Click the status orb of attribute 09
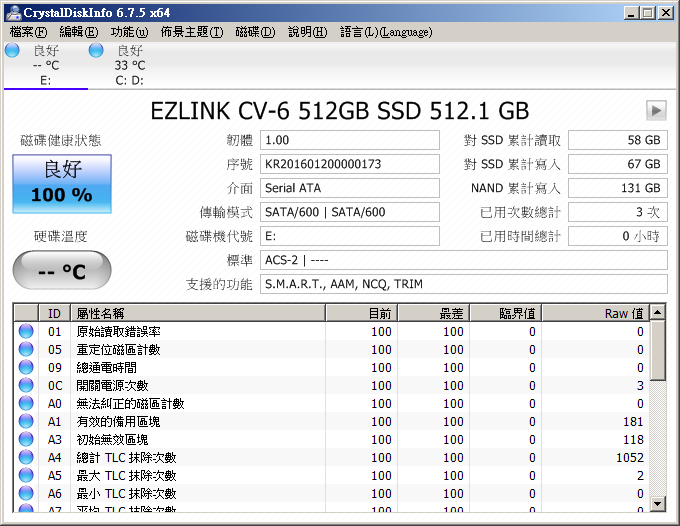Screen dimensions: 680x526 pos(26,367)
